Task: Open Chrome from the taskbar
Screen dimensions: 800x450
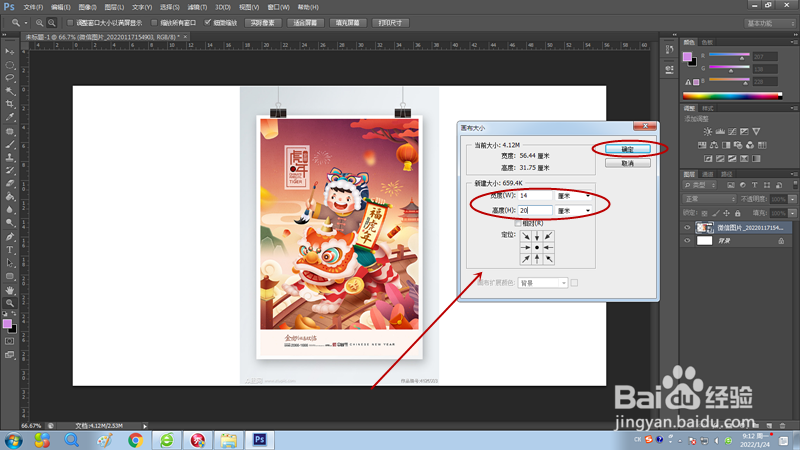Action: 135,440
